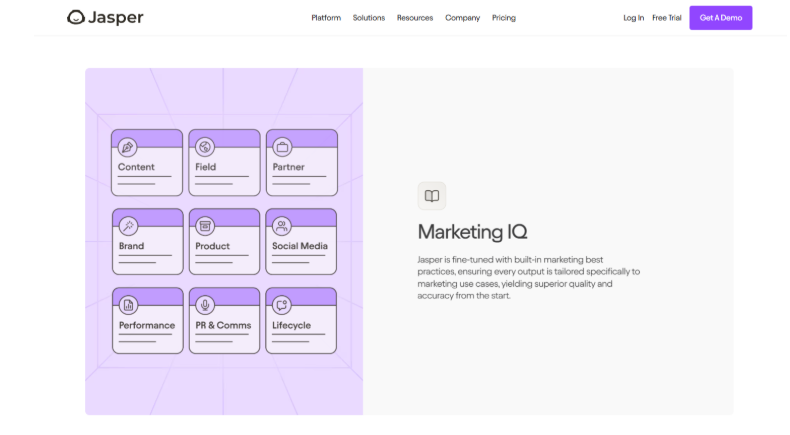Select the PR & Comms card label
Viewport: 790px width, 435px height.
pos(223,325)
